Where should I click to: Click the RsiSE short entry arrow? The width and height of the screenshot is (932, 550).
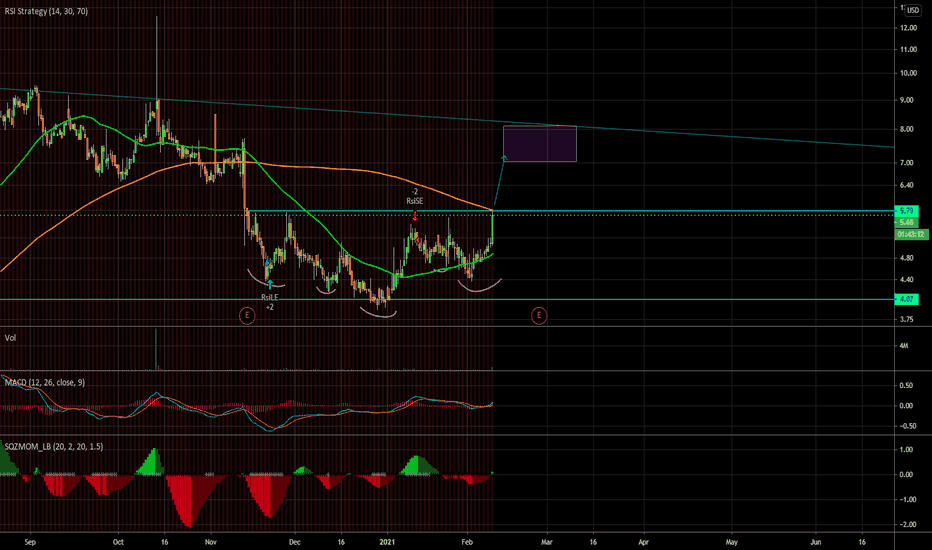(415, 216)
